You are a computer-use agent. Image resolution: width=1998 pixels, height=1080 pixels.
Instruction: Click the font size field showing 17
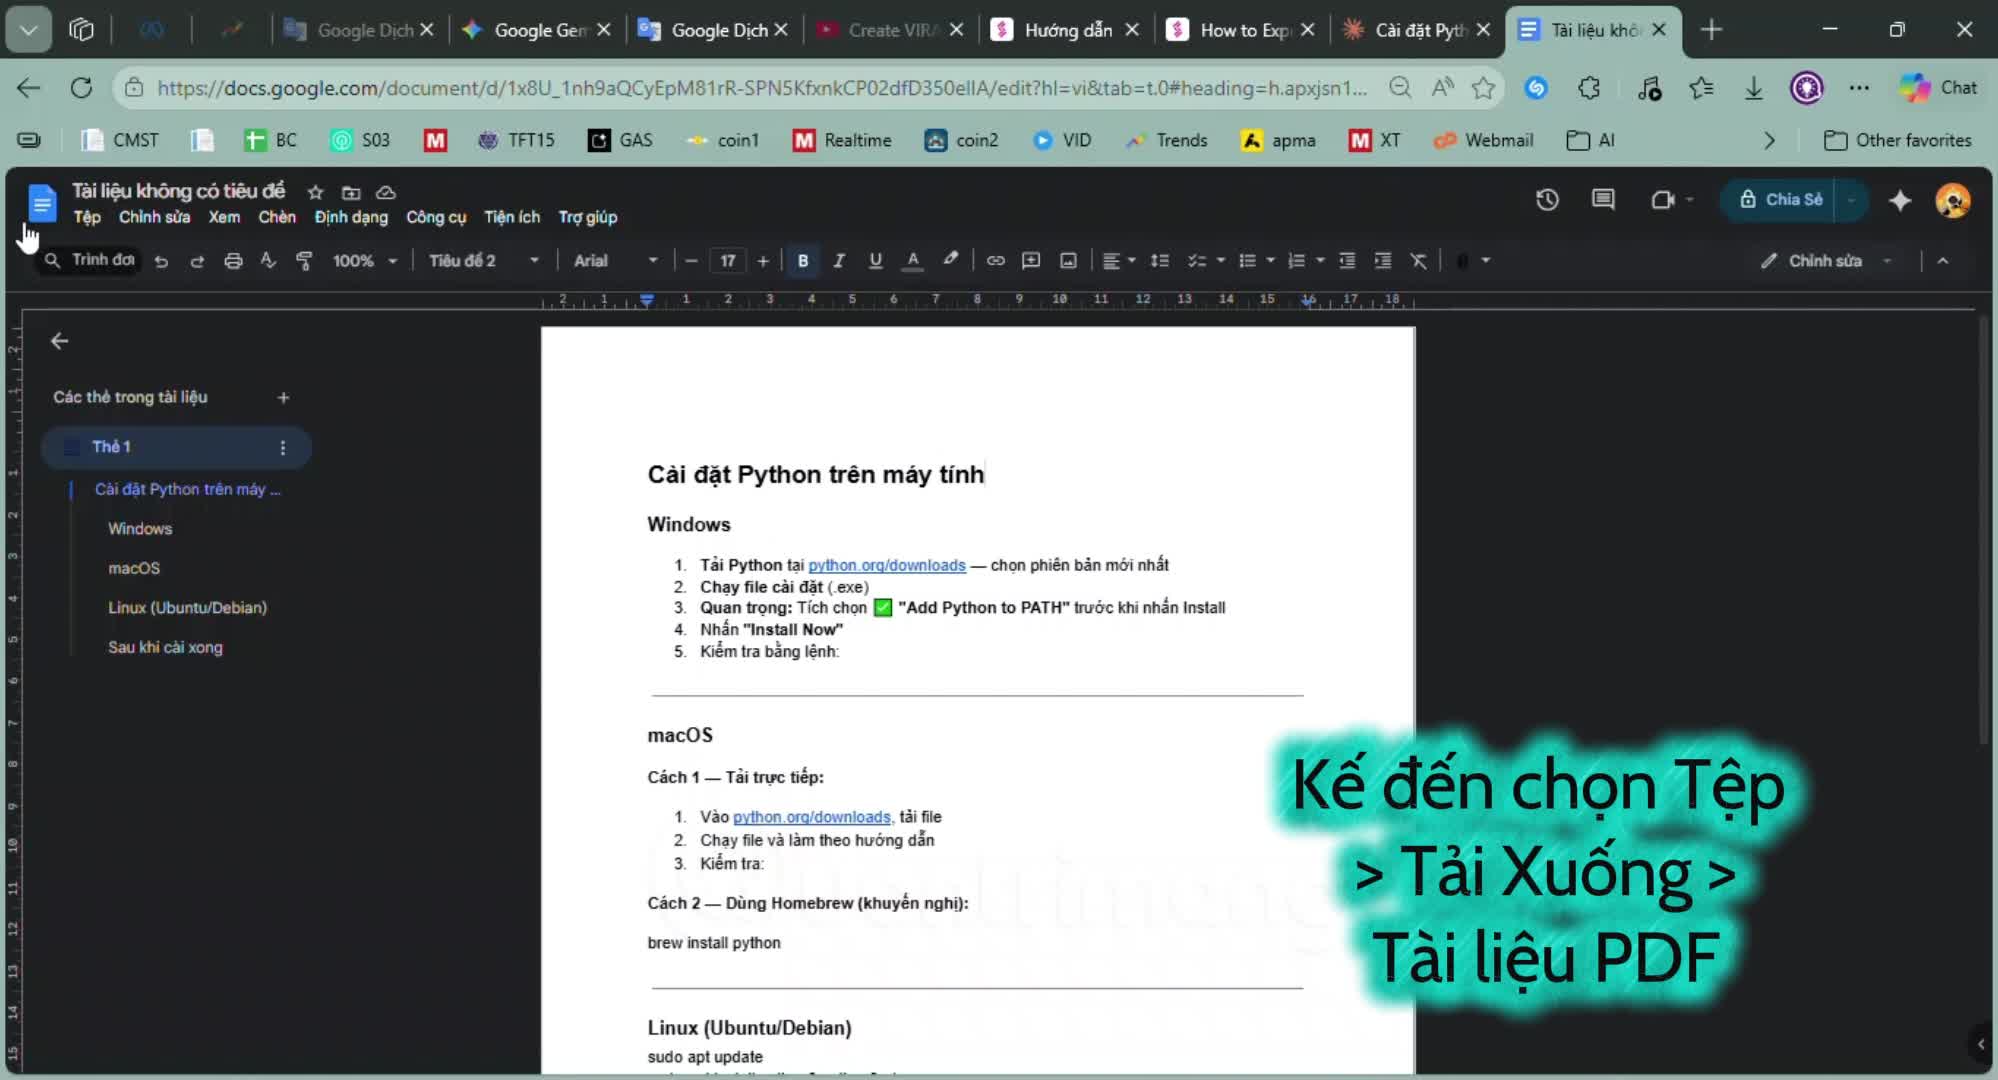[x=727, y=261]
